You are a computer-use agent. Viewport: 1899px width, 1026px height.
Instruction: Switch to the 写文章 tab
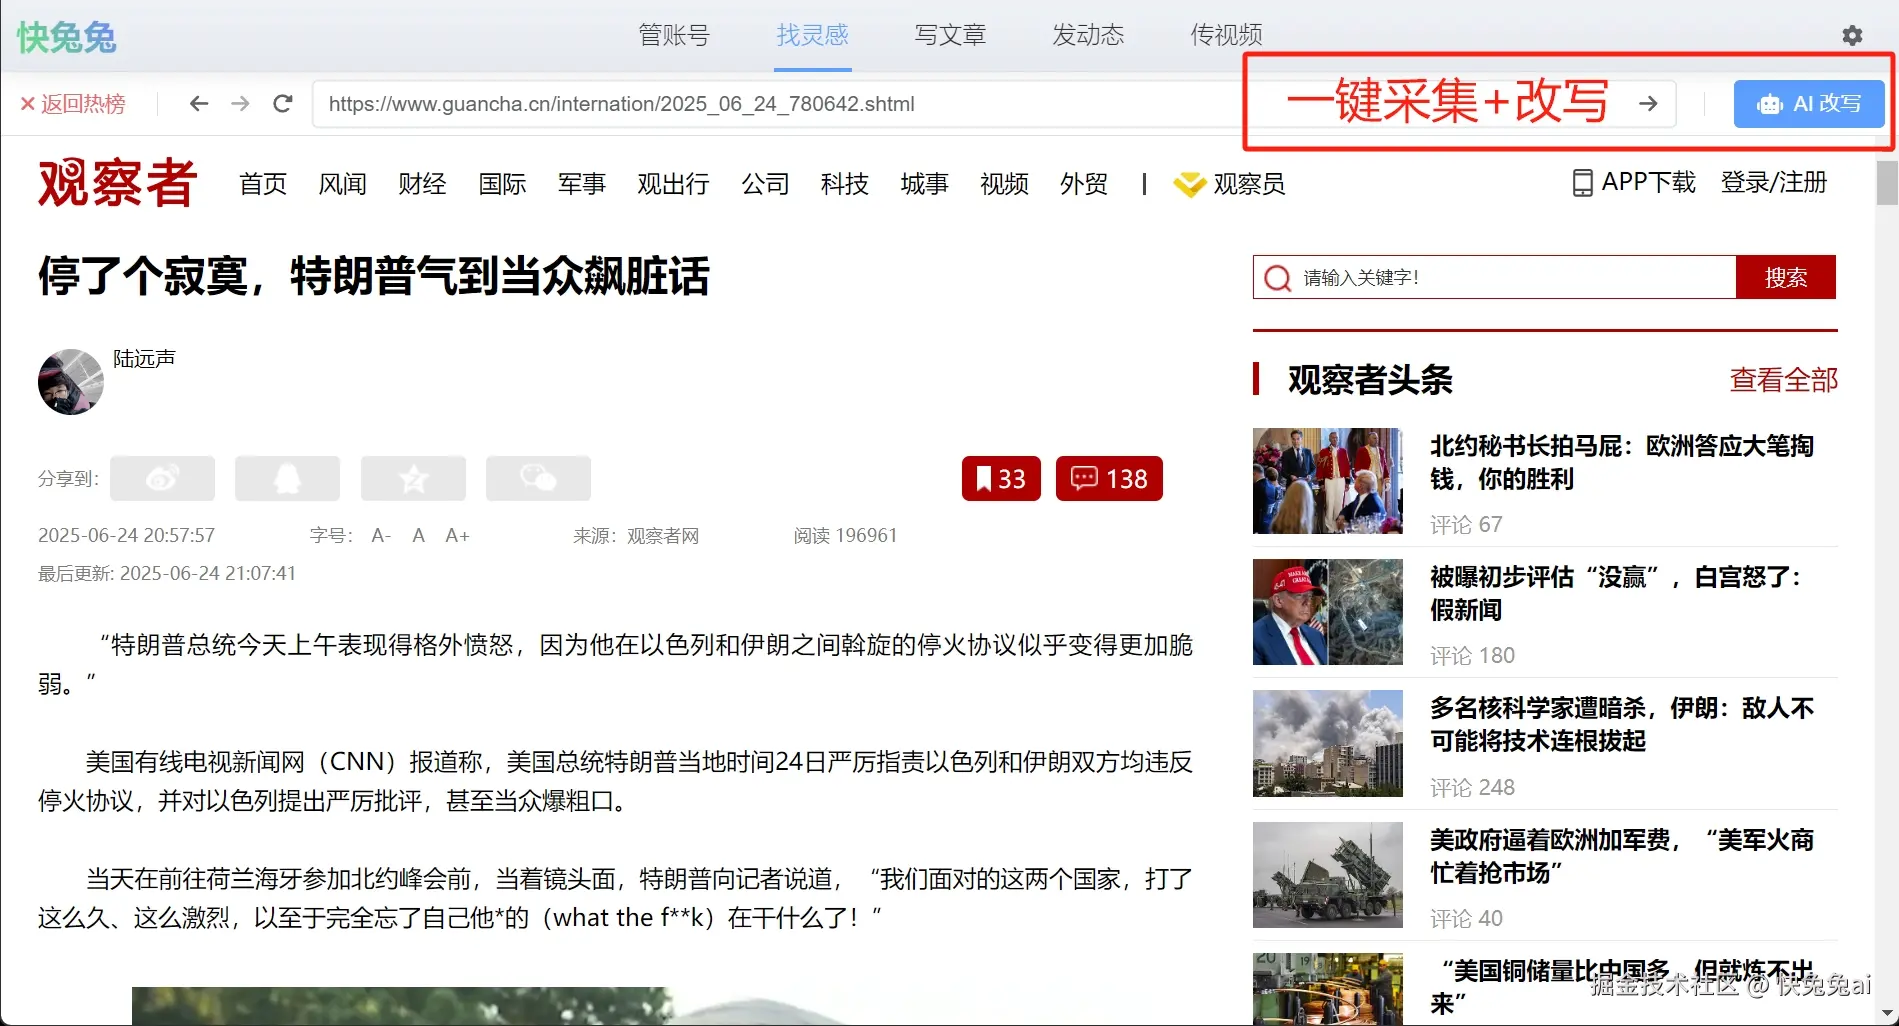(949, 35)
